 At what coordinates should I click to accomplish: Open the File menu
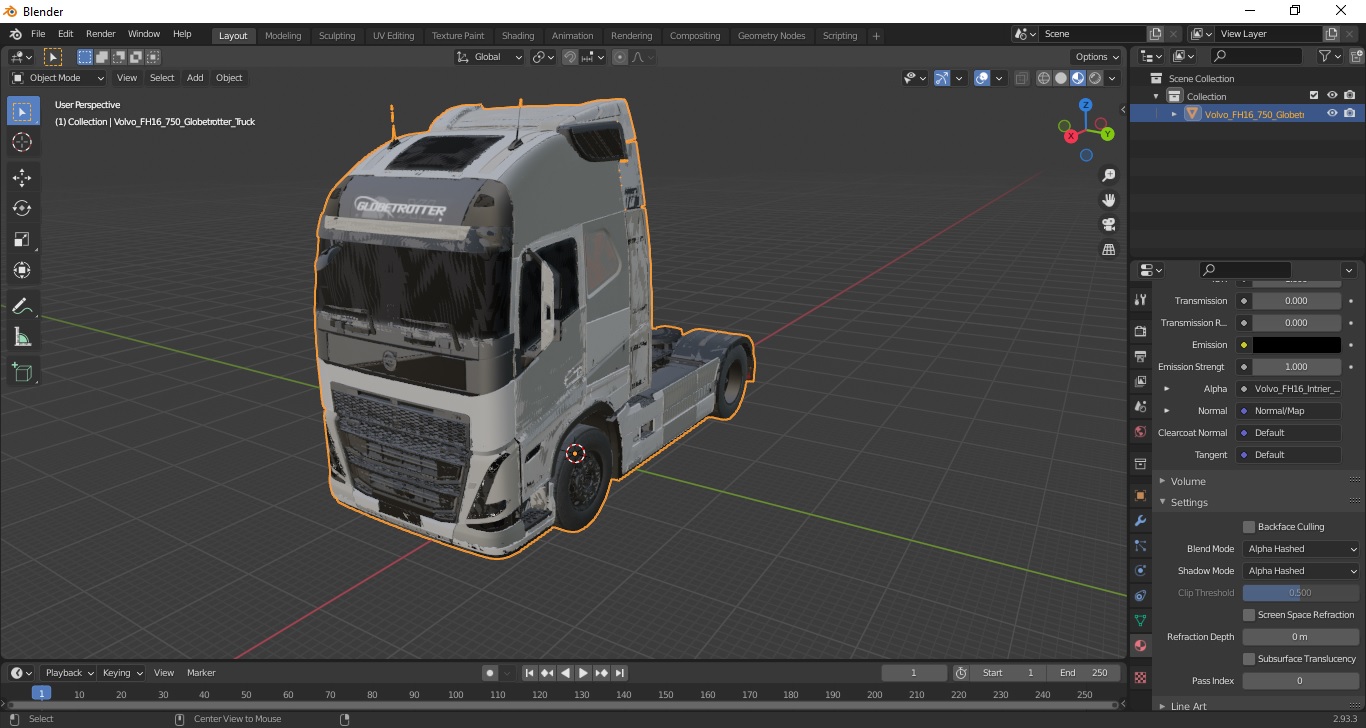coord(38,34)
